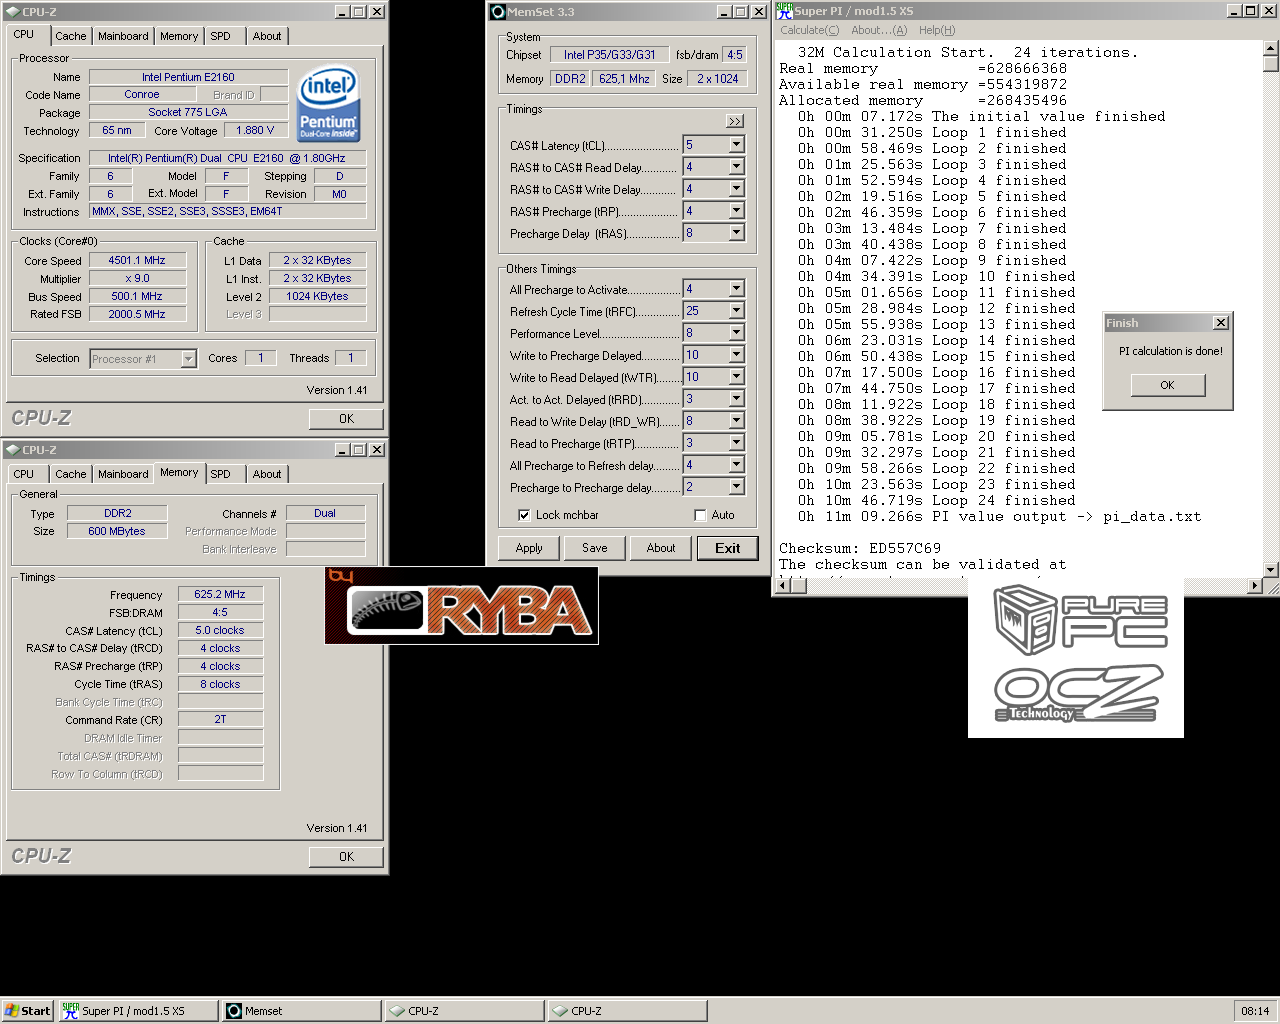1280x1024 pixels.
Task: Open the All Precharge to Activate dropdown
Action: pyautogui.click(x=736, y=289)
